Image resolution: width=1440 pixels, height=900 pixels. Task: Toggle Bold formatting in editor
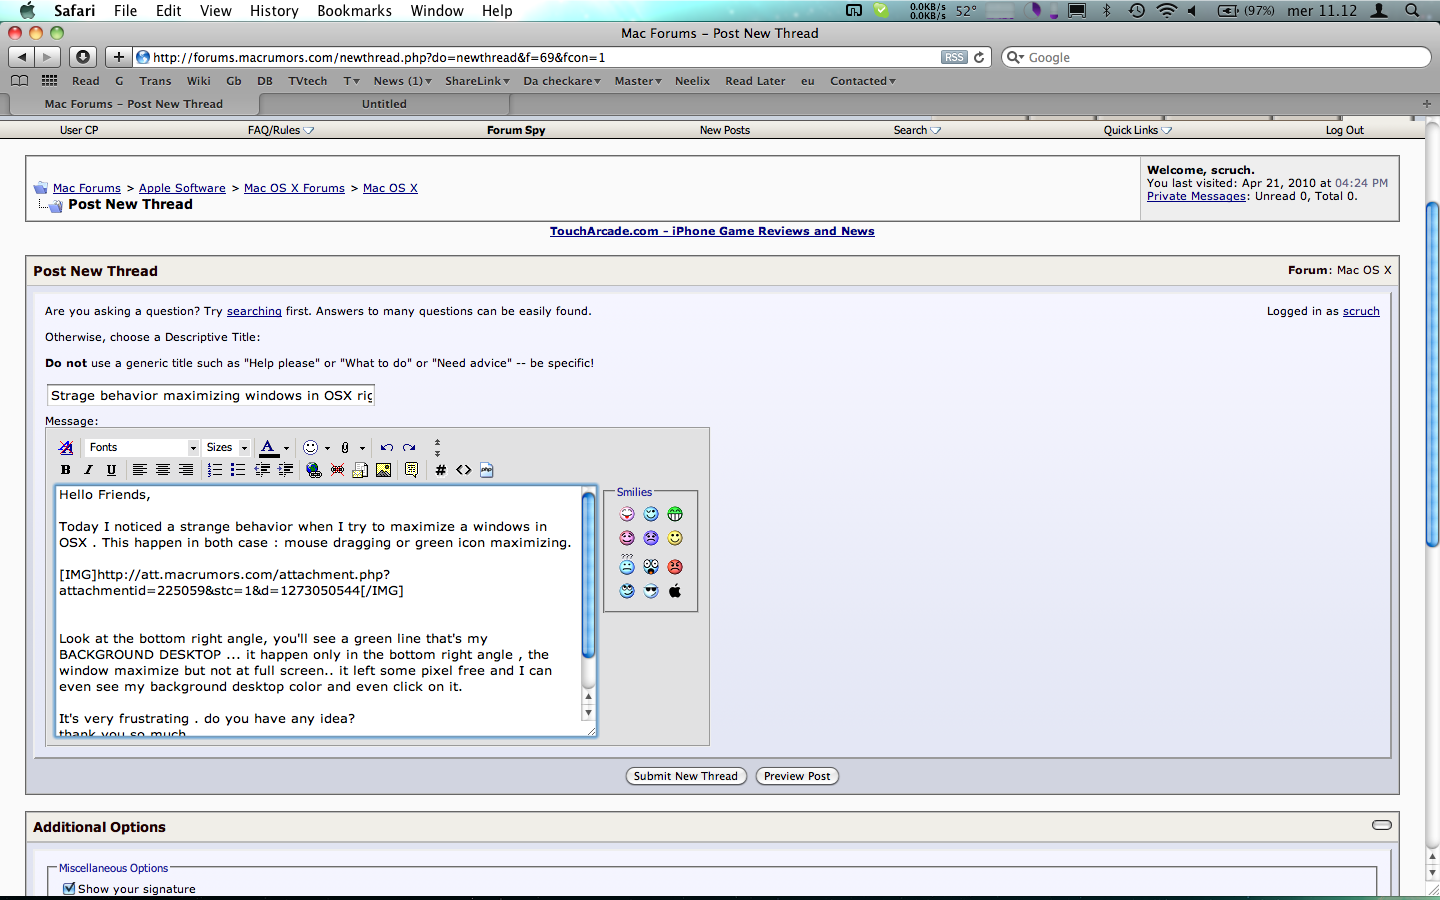(66, 470)
